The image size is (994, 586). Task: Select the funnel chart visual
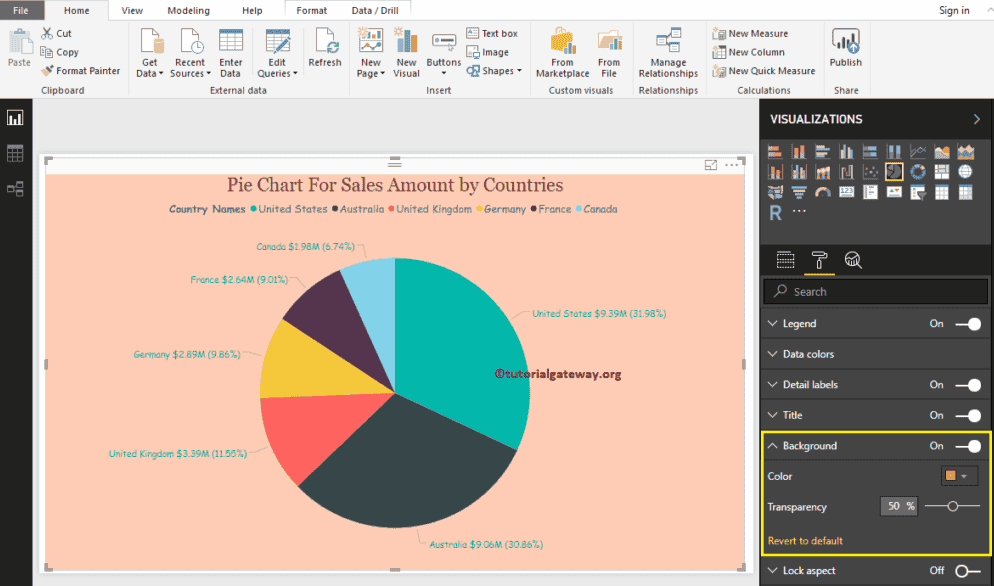799,192
